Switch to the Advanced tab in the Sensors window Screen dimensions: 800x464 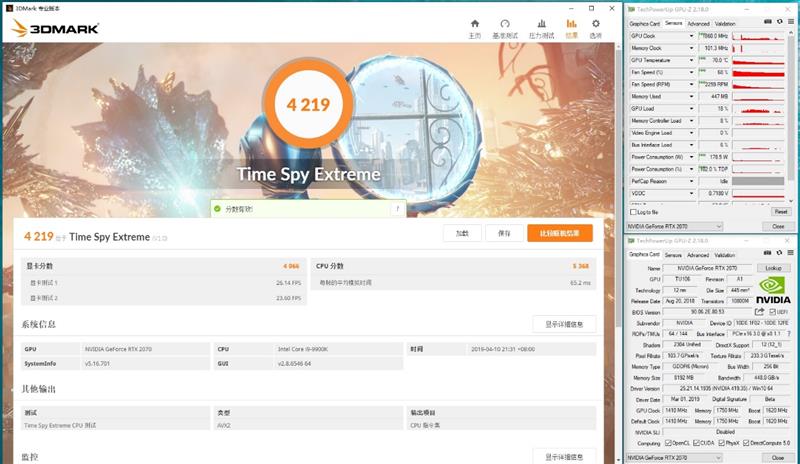698,23
